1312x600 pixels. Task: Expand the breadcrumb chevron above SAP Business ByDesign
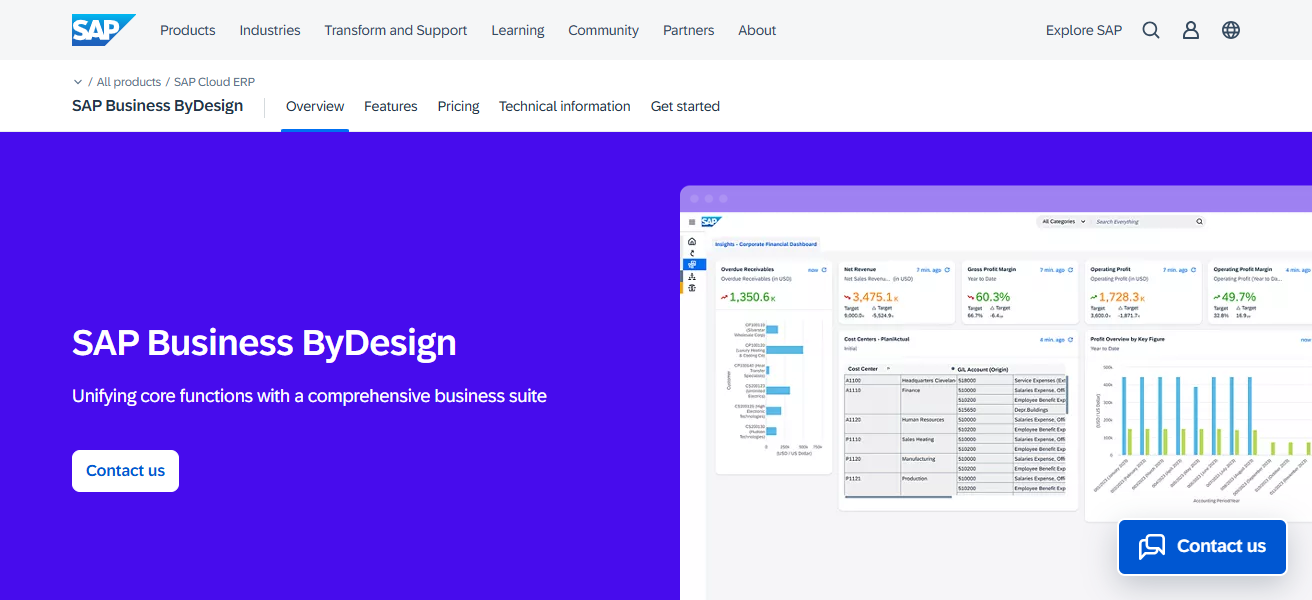78,81
